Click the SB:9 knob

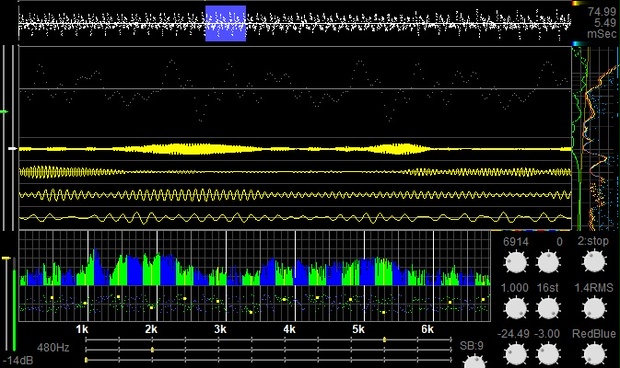(x=474, y=362)
